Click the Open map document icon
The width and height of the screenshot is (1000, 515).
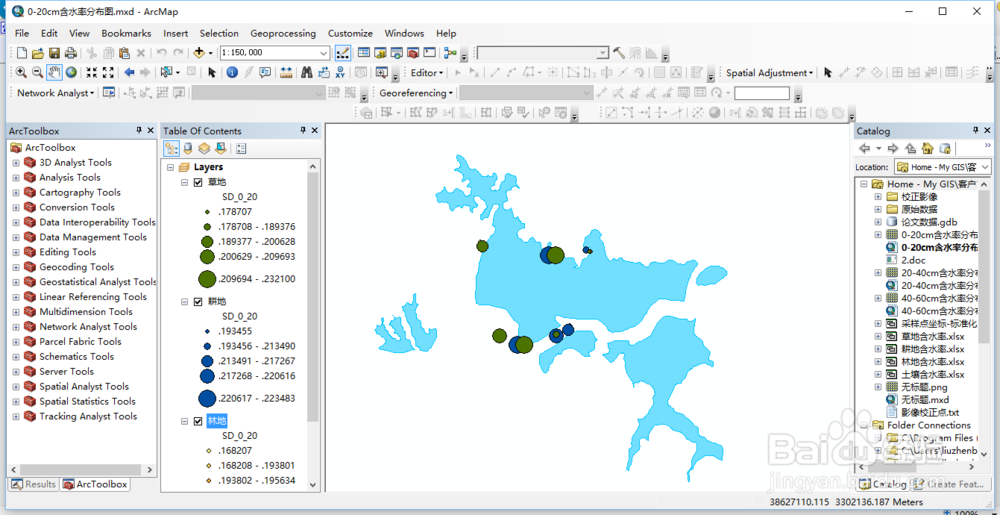coord(38,53)
